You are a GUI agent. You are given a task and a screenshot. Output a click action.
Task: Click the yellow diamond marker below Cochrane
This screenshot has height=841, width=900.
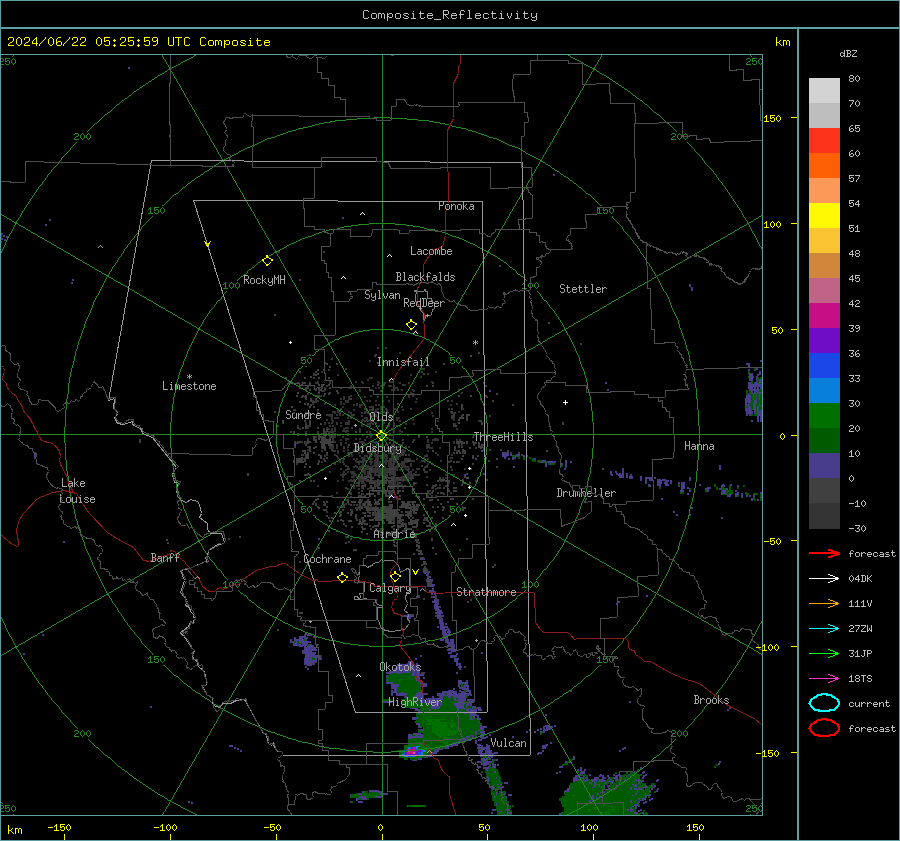(x=342, y=578)
